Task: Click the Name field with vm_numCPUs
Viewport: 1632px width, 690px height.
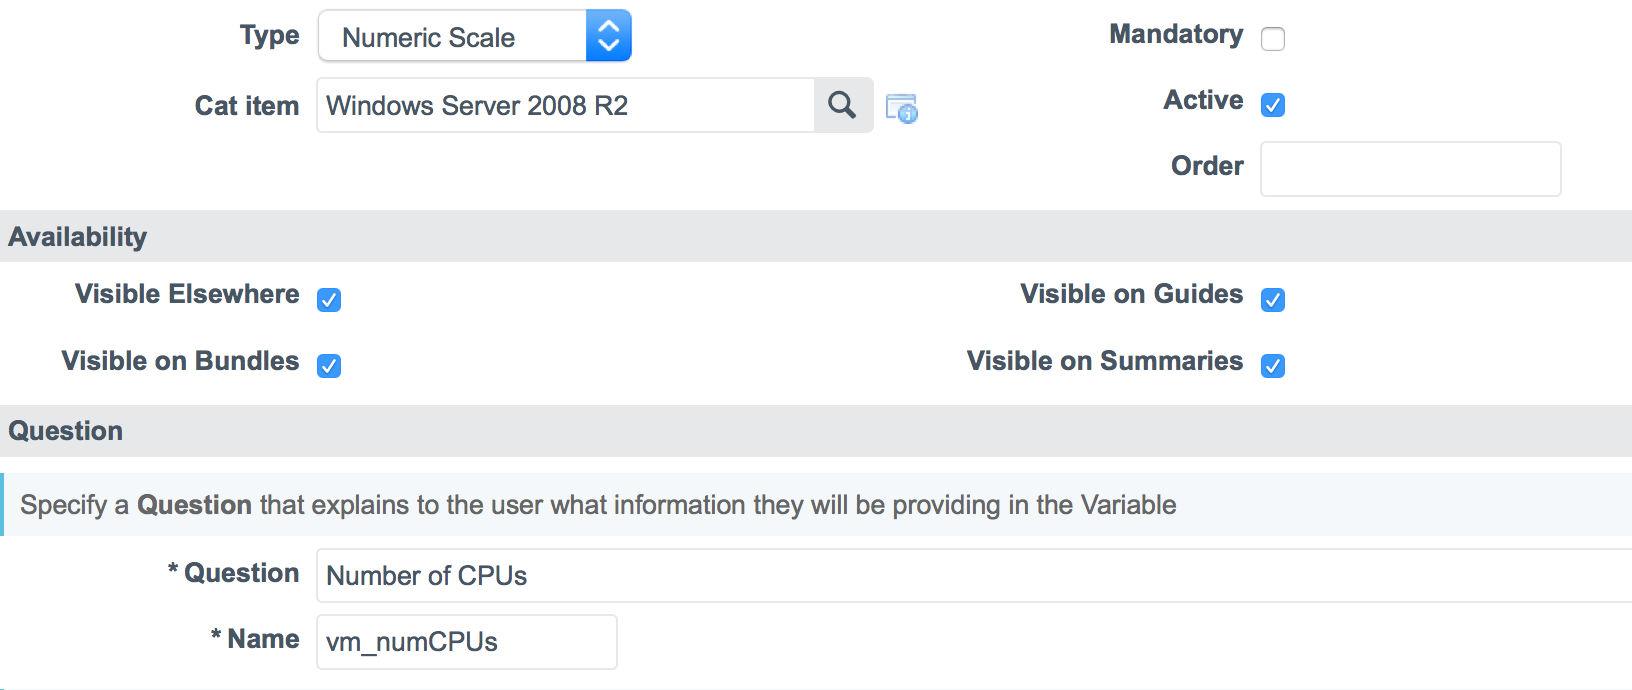Action: point(466,642)
